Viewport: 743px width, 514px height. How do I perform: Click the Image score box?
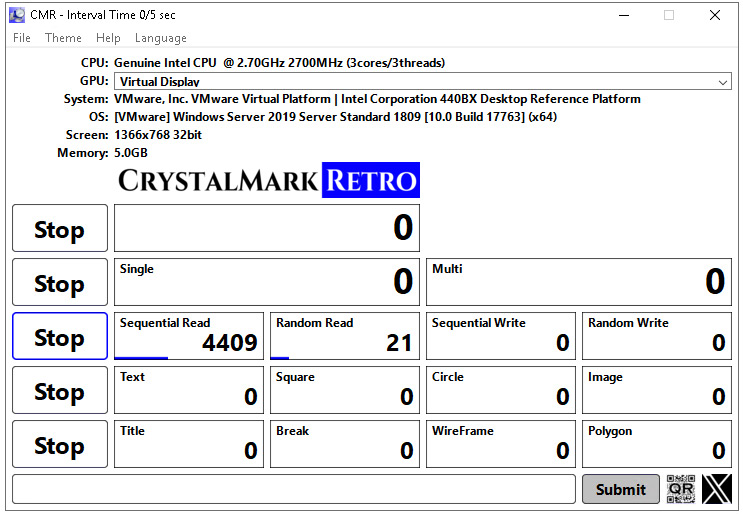[657, 390]
